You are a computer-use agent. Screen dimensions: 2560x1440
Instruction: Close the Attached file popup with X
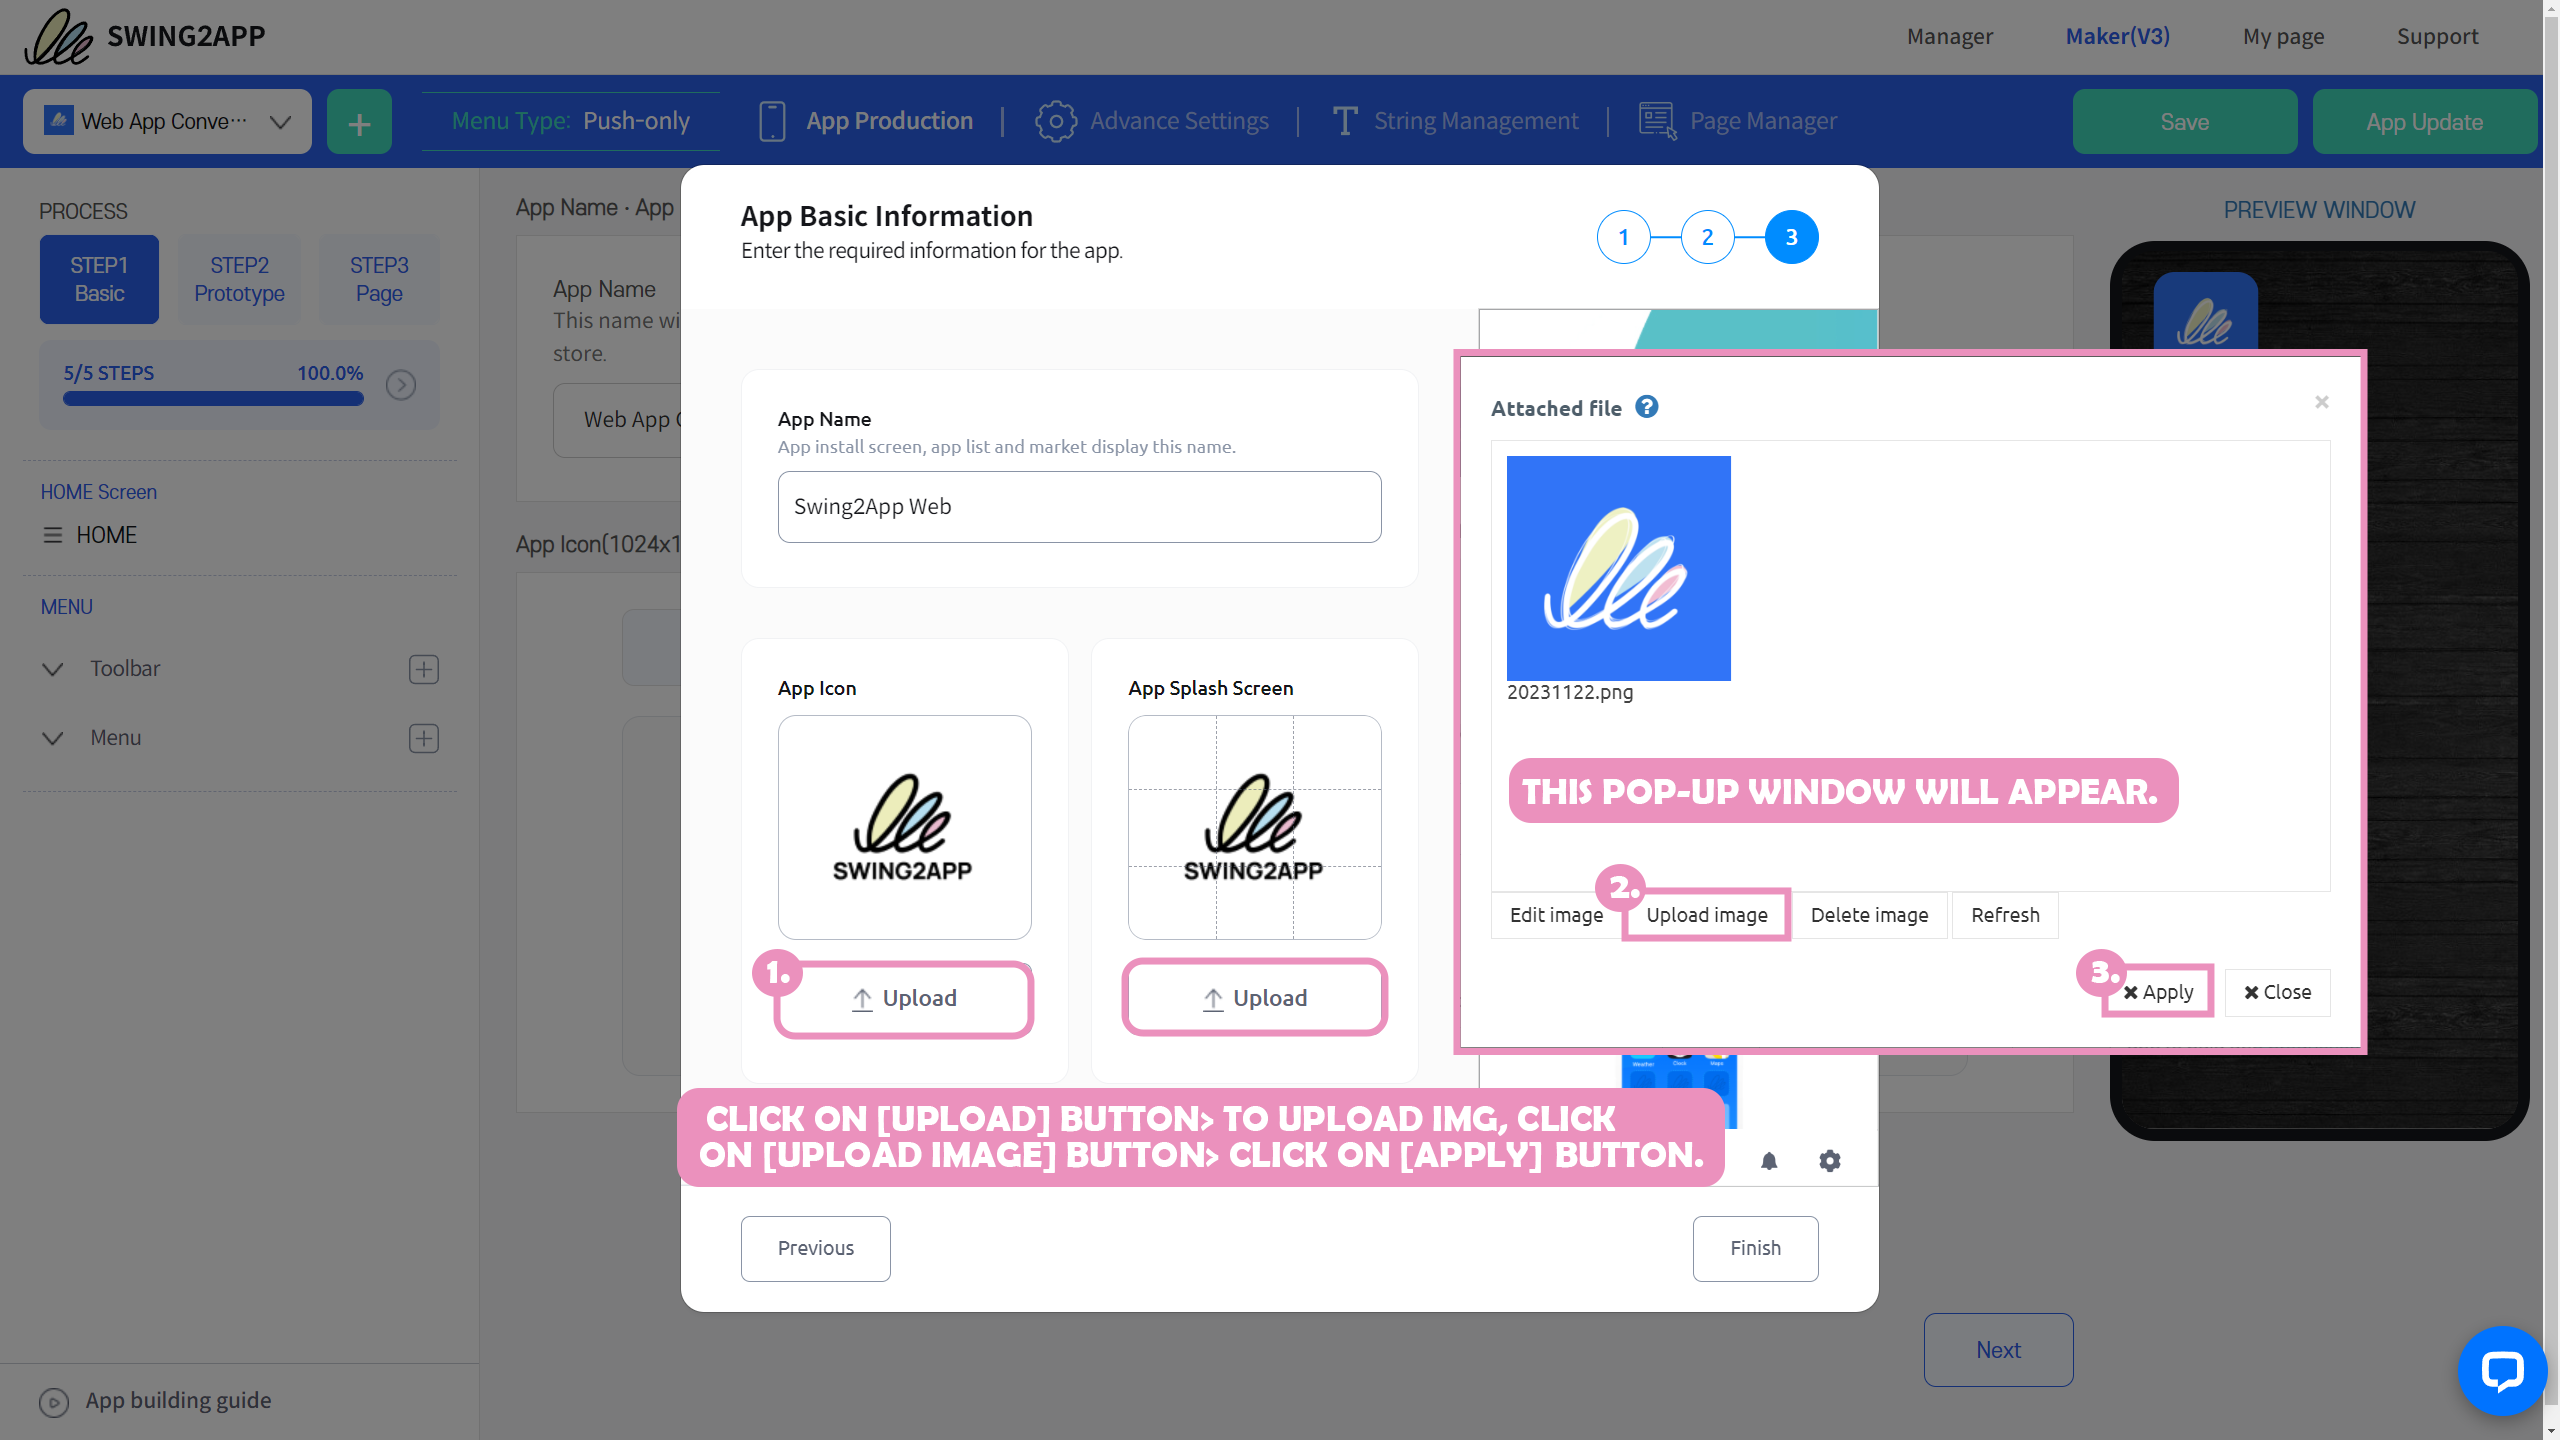click(2321, 402)
